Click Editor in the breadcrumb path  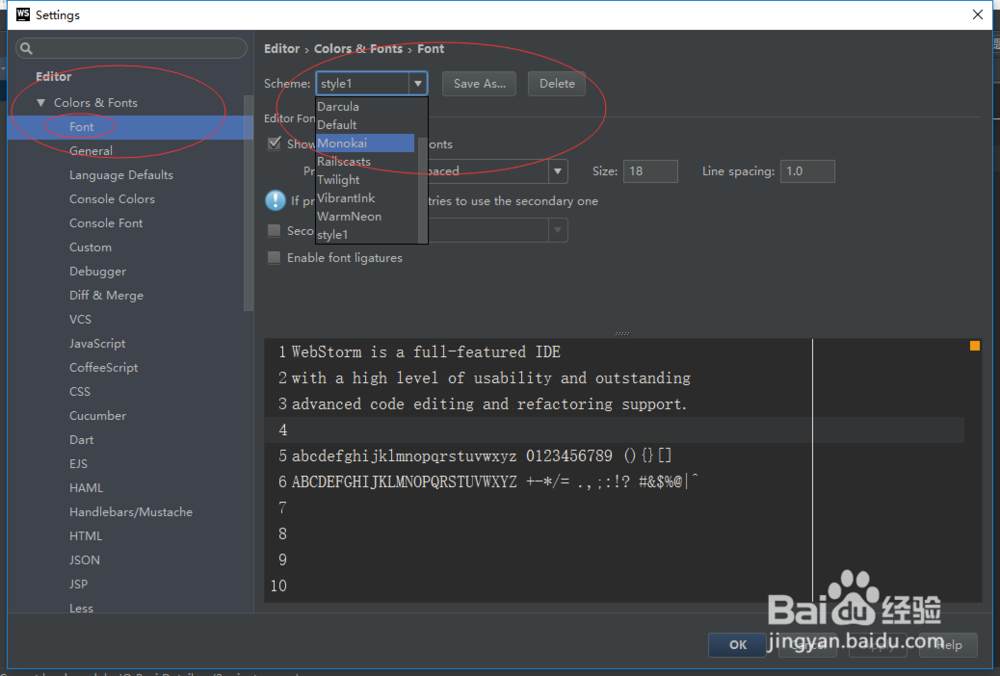pos(281,48)
